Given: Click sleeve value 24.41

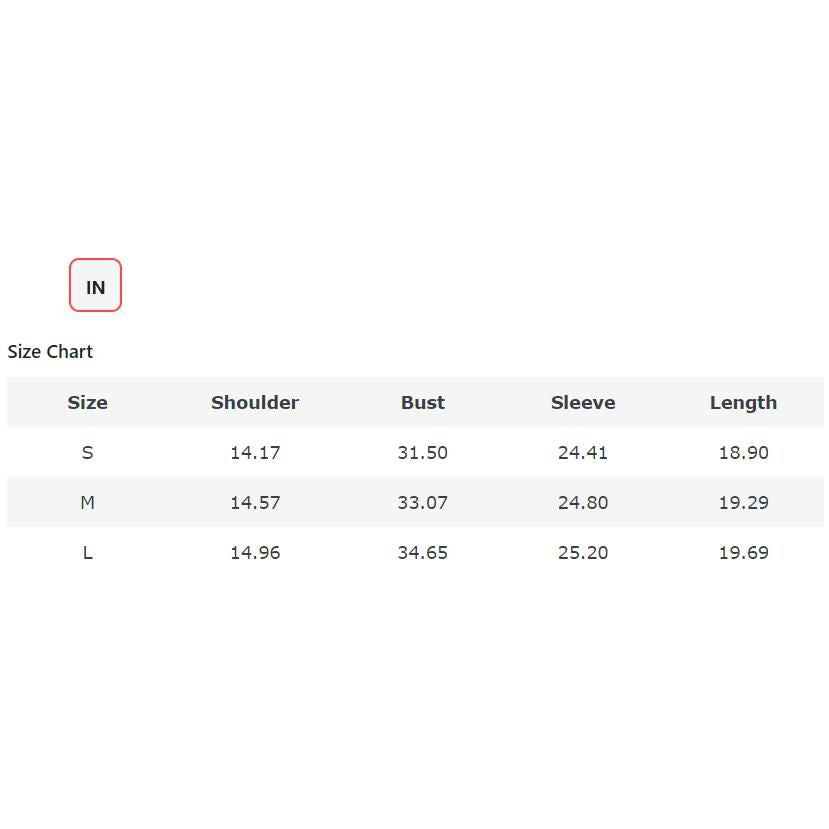Looking at the screenshot, I should click(x=583, y=453).
